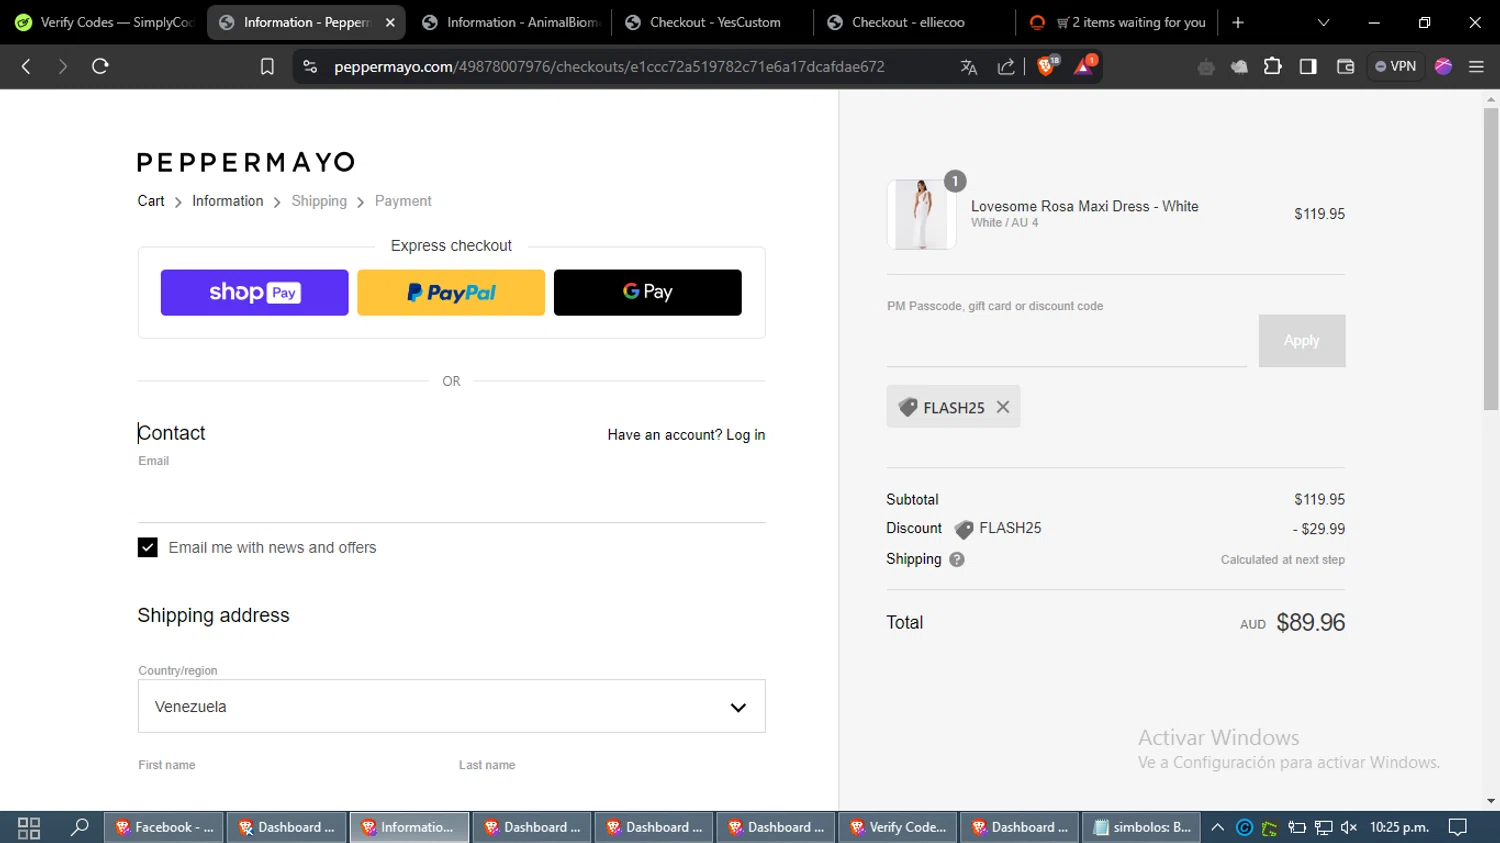Viewport: 1500px width, 843px height.
Task: Open the network tray icon
Action: (1323, 827)
